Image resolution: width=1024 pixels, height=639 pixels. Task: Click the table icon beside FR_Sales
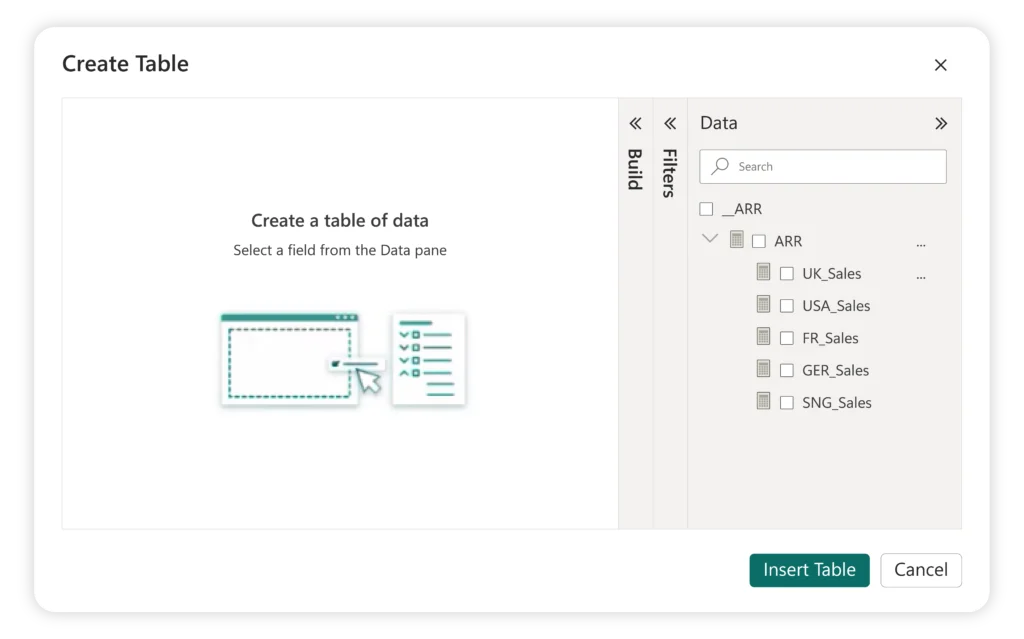point(763,337)
